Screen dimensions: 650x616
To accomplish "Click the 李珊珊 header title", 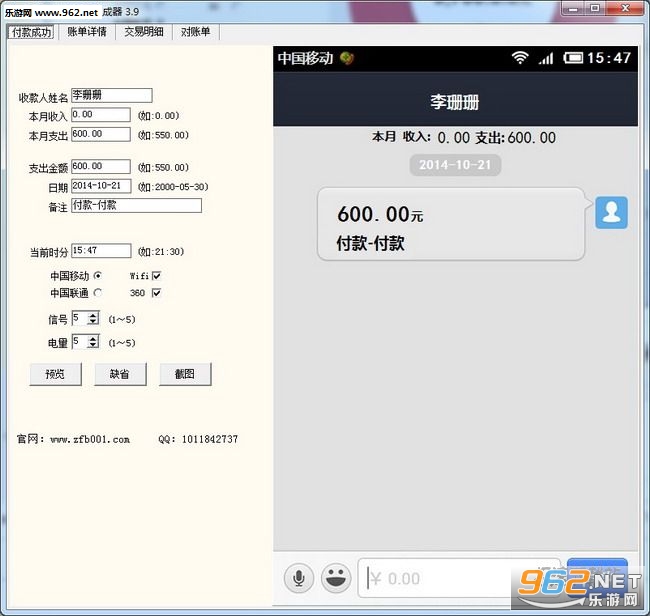I will pyautogui.click(x=455, y=102).
